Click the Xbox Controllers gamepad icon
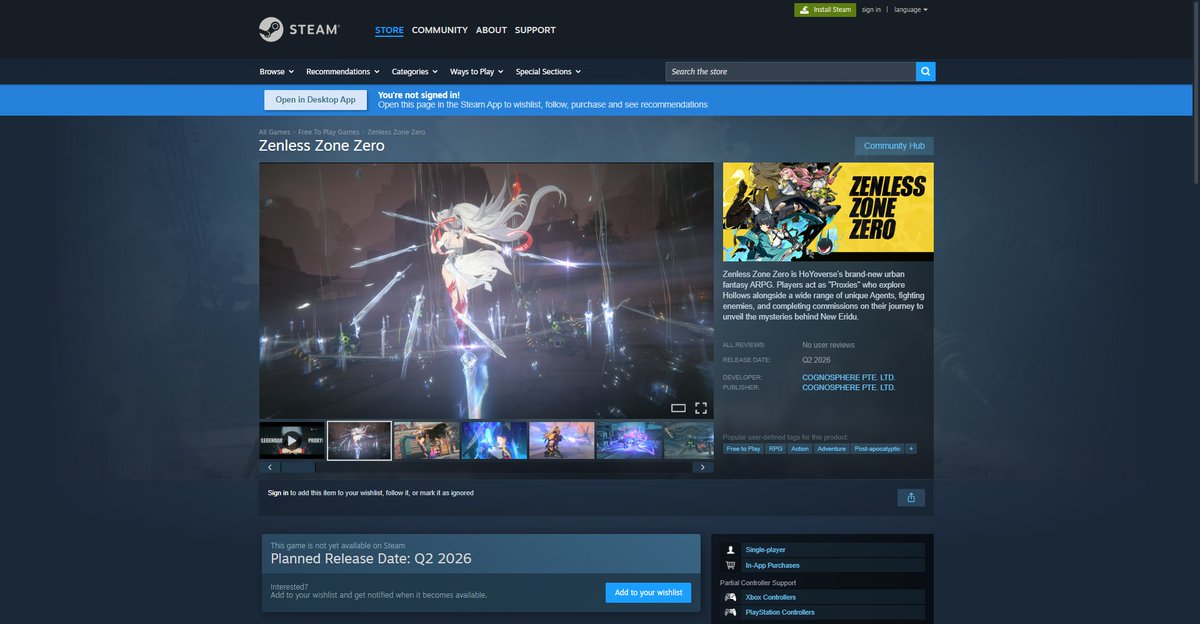Viewport: 1200px width, 624px height. (731, 597)
